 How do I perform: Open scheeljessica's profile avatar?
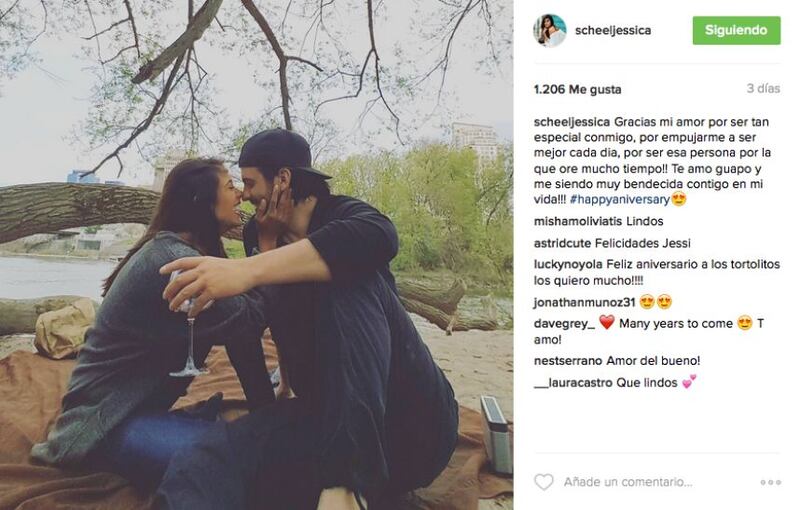click(549, 31)
